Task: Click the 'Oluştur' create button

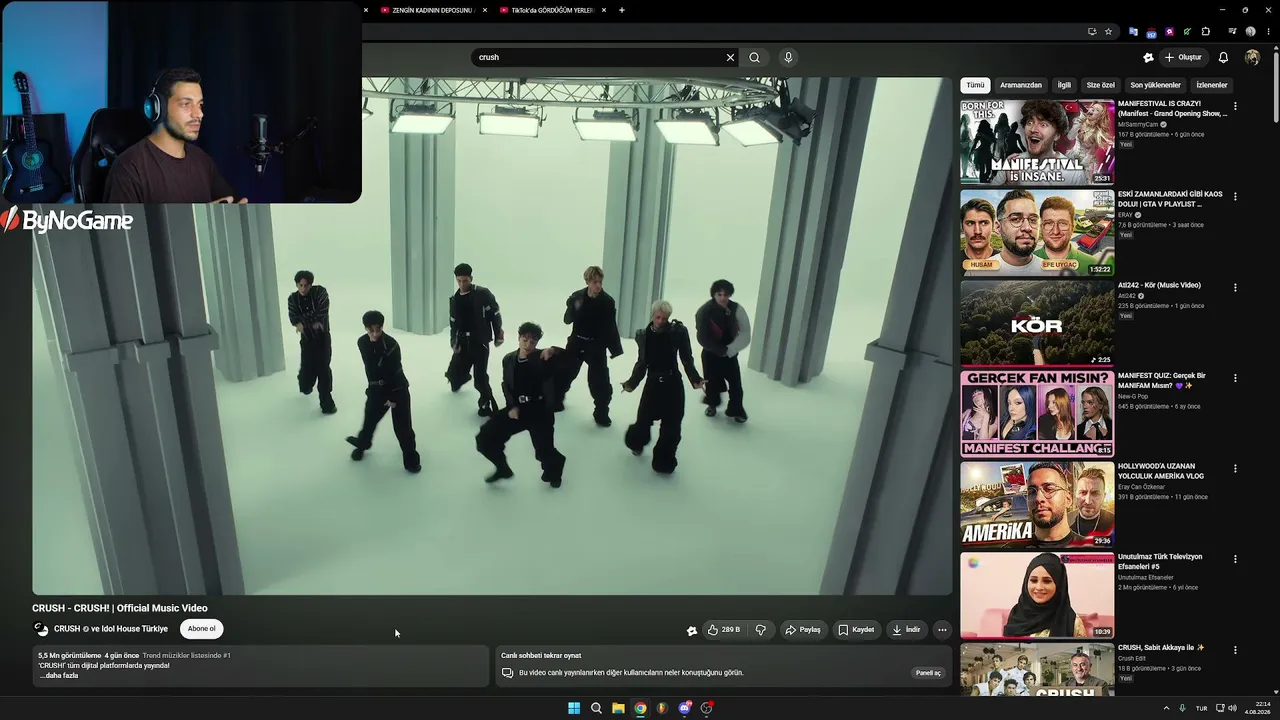Action: click(x=1182, y=57)
